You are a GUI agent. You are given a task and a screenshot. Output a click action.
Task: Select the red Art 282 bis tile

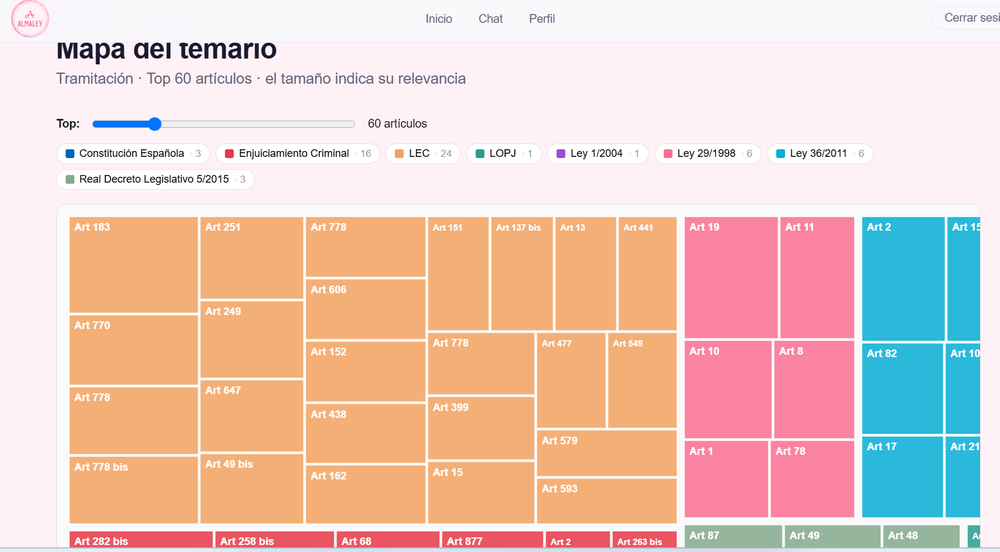tap(141, 540)
